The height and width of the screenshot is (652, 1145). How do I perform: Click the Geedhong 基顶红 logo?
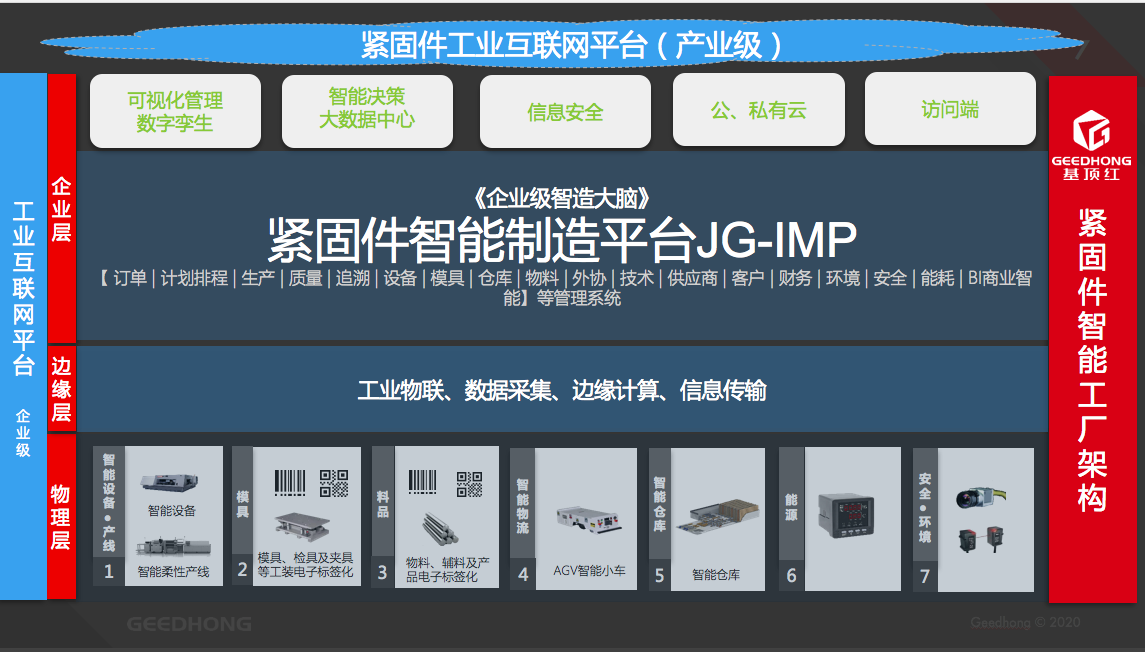click(1091, 145)
